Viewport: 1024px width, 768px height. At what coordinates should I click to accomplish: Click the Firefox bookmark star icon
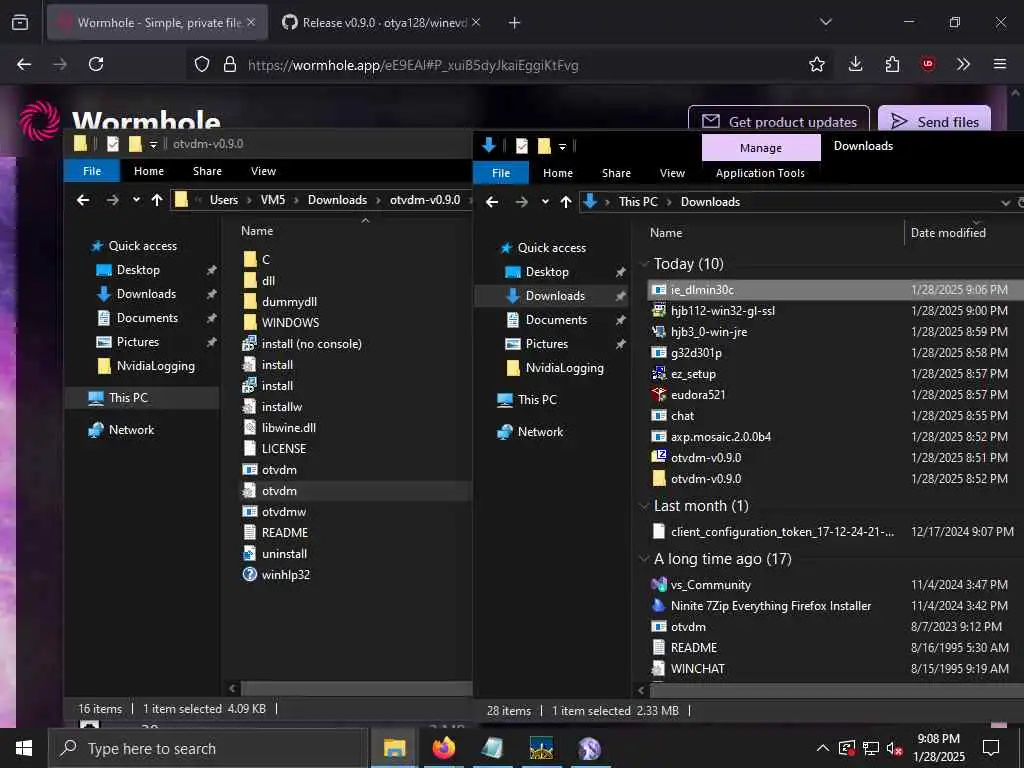[816, 64]
